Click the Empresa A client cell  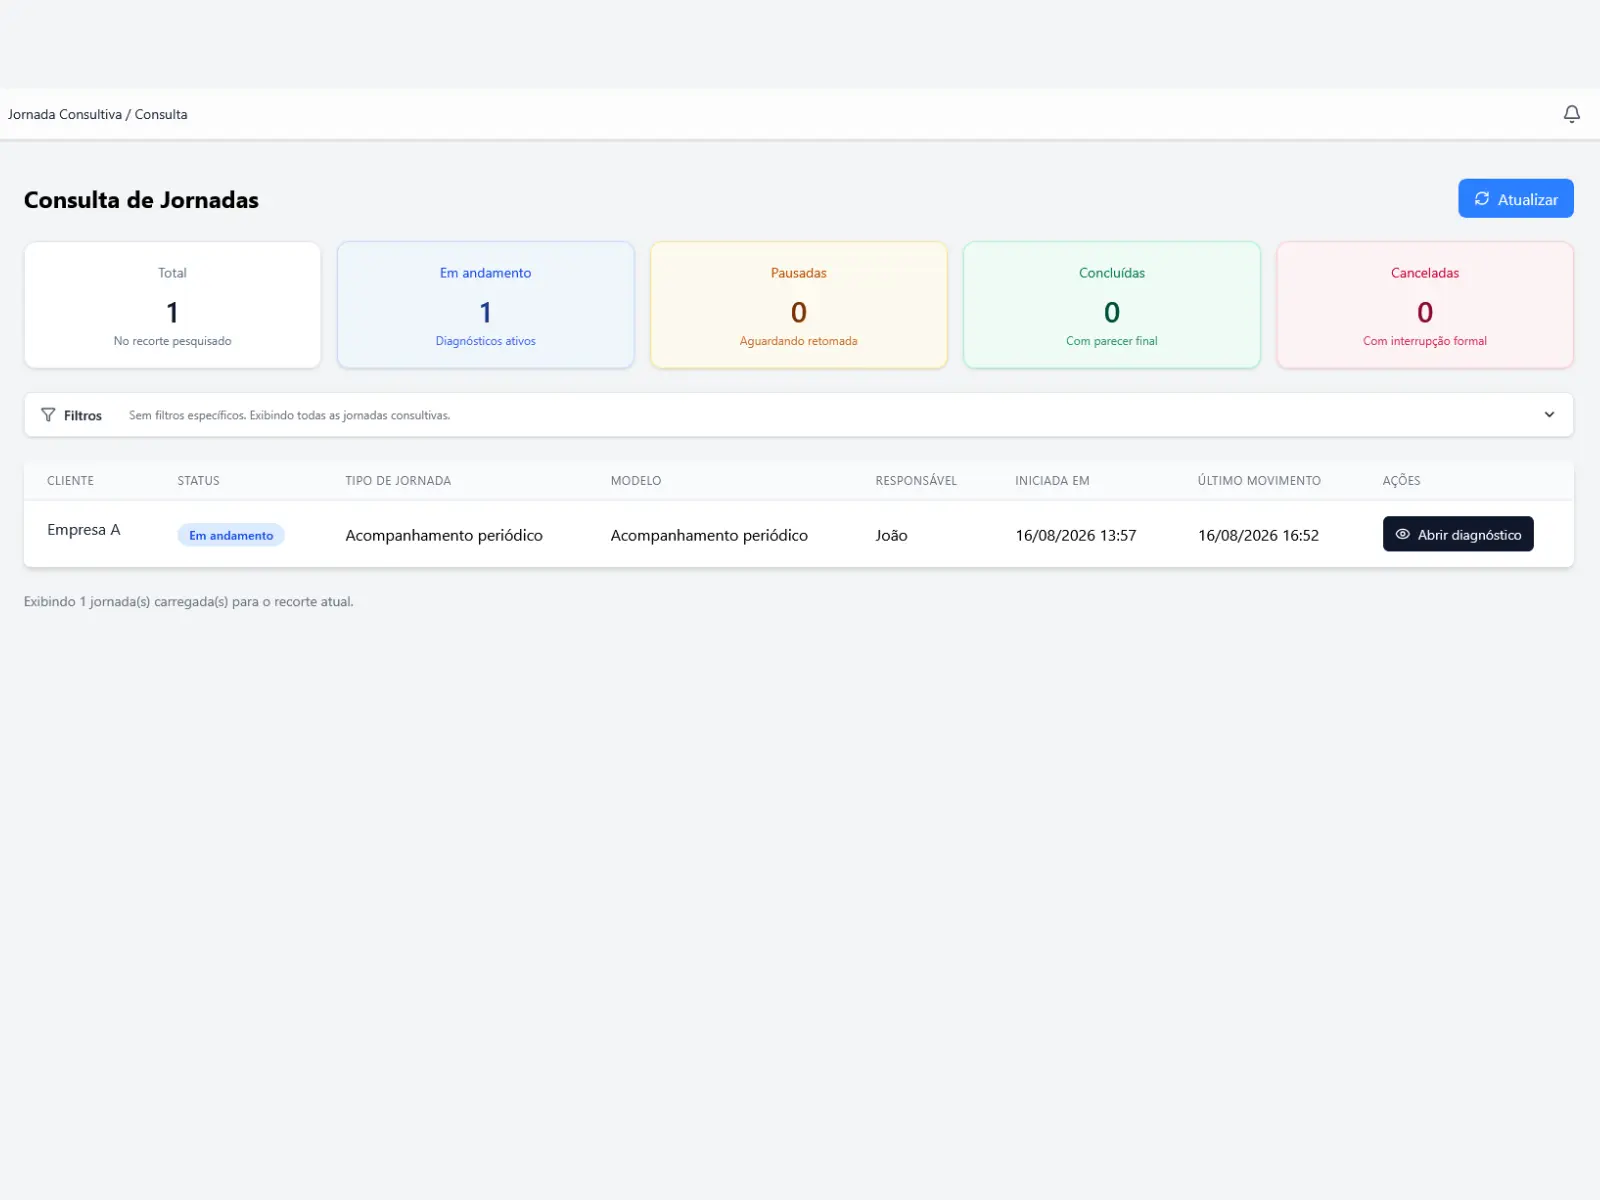coord(84,530)
